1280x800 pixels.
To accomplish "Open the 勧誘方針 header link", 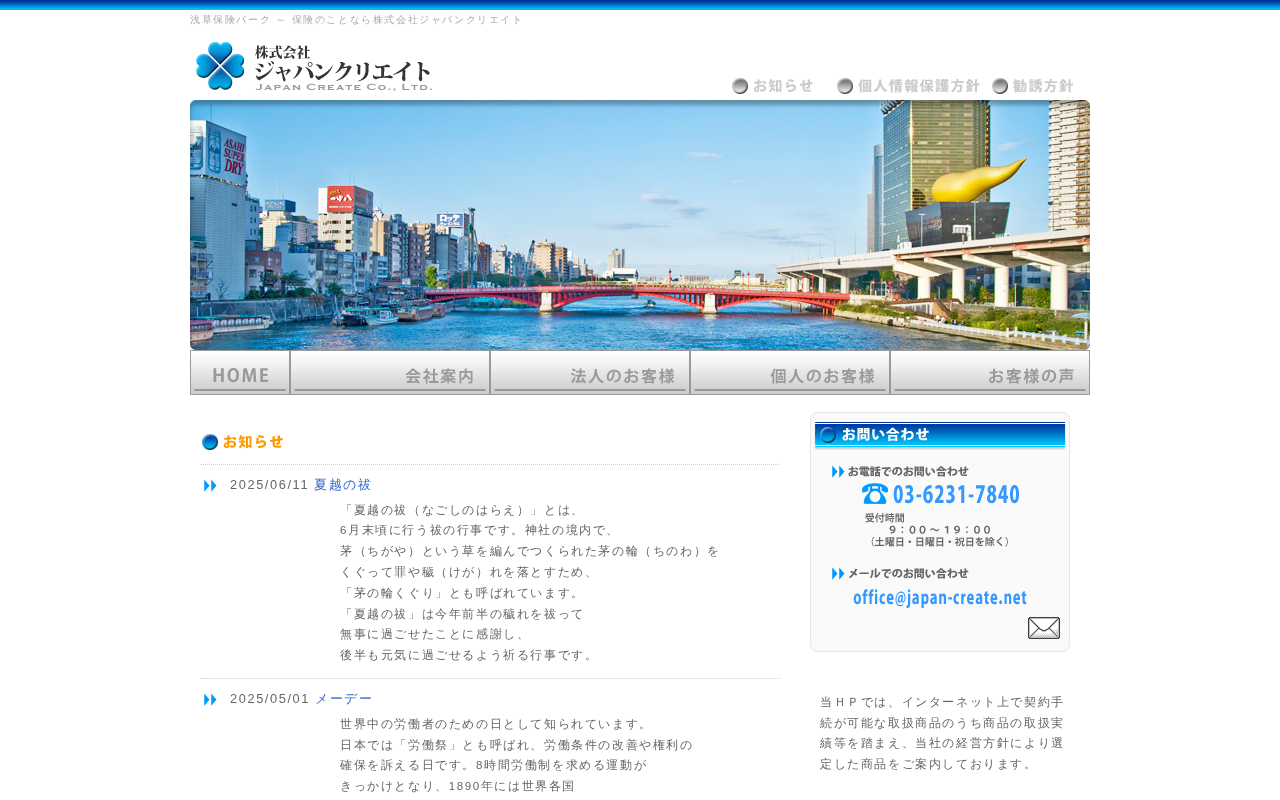I will tap(1043, 86).
